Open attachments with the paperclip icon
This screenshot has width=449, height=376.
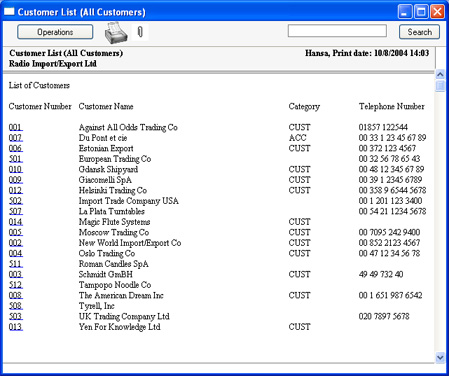pos(140,32)
